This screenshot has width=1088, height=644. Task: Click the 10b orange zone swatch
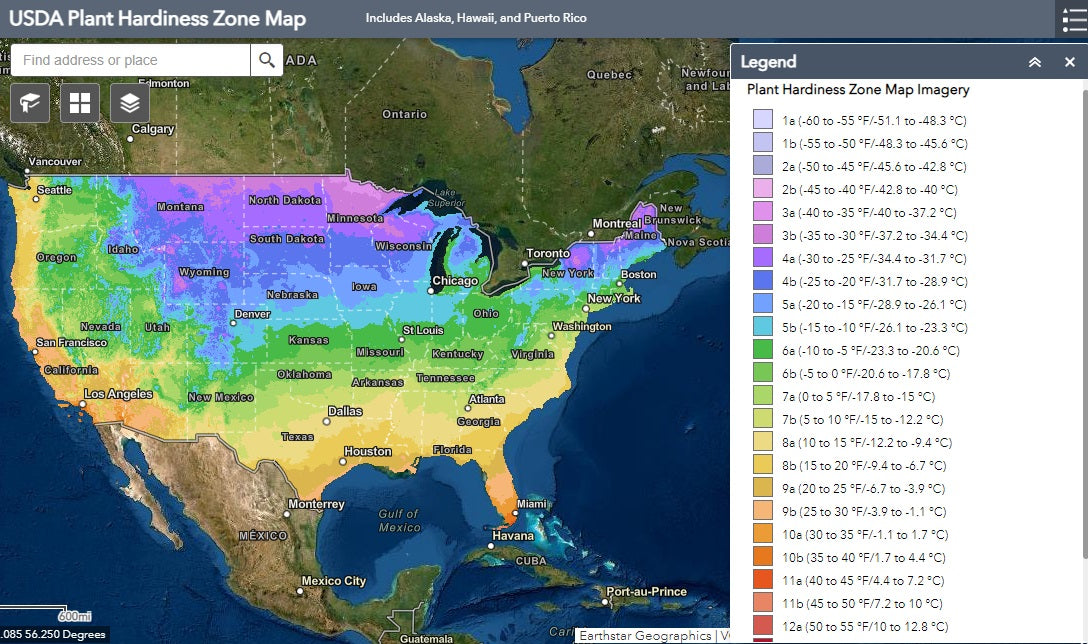pos(763,557)
